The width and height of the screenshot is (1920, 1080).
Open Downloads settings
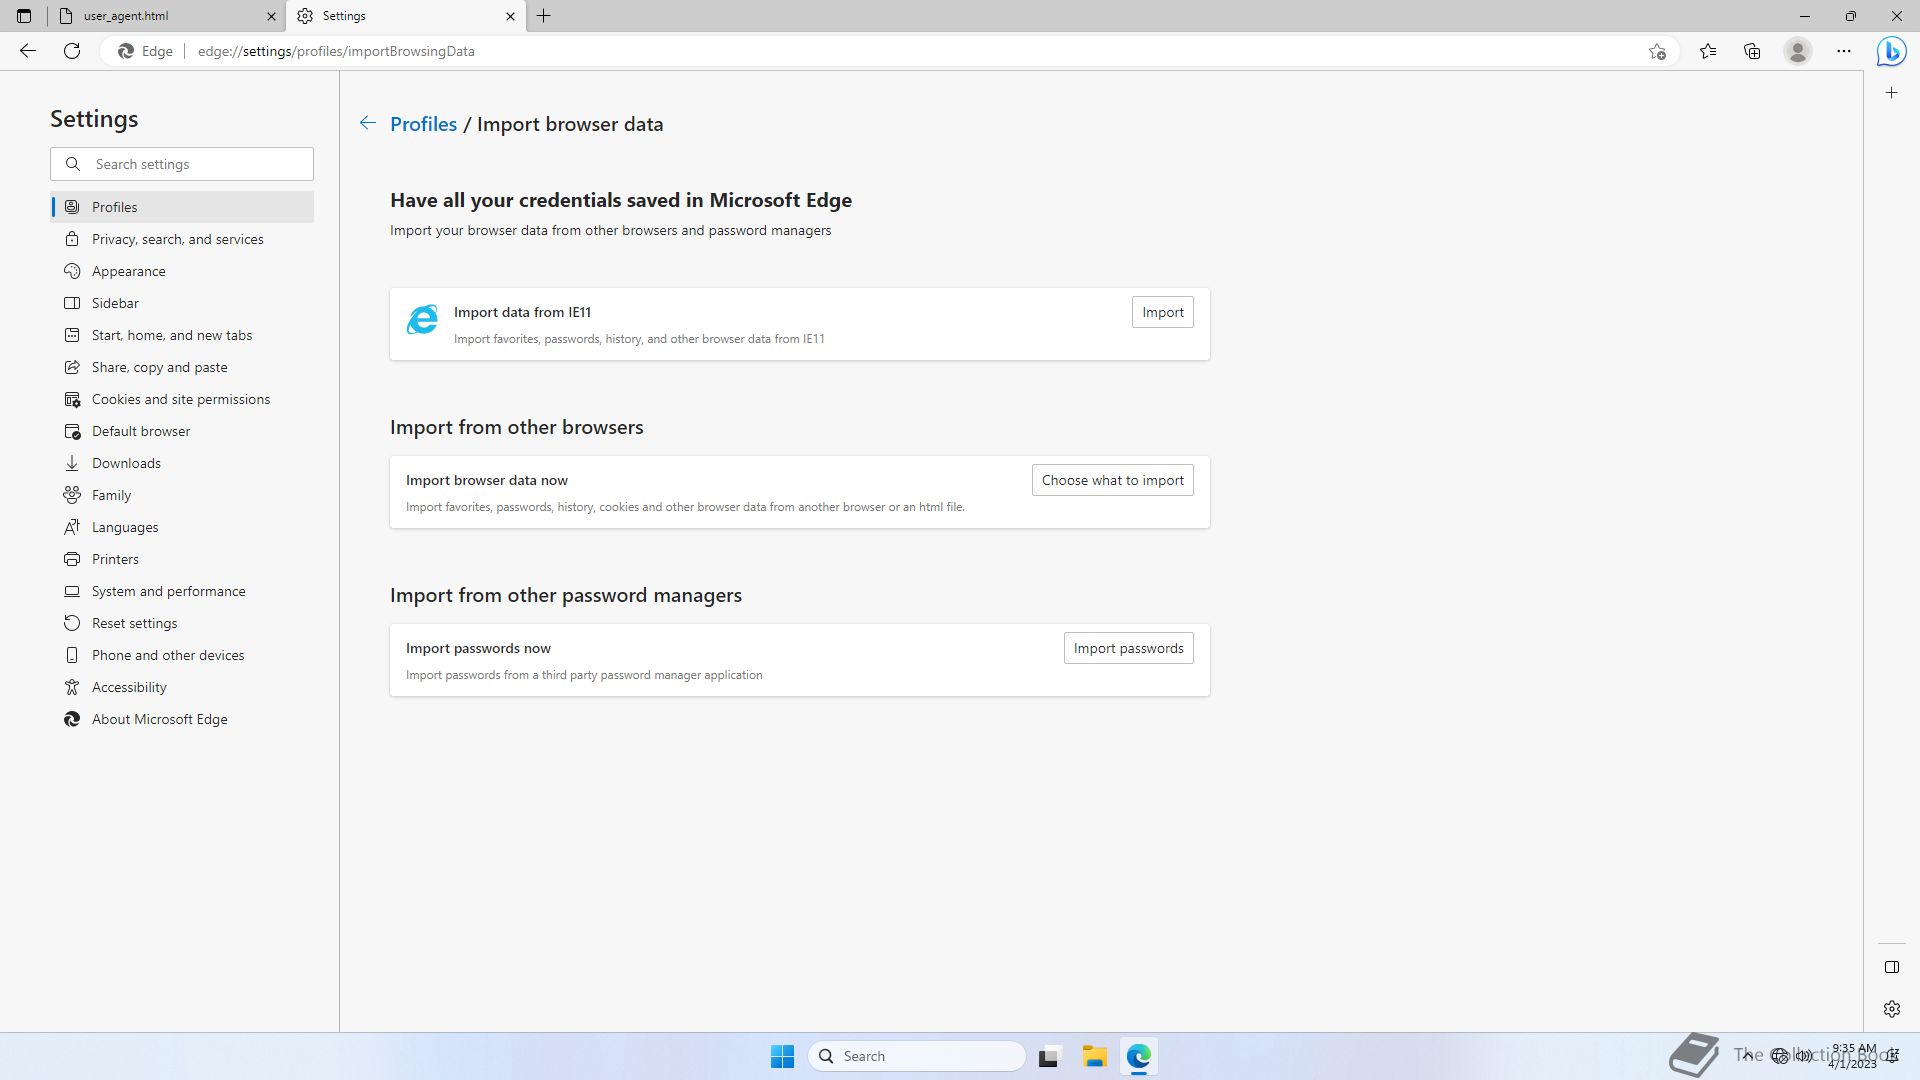coord(182,463)
